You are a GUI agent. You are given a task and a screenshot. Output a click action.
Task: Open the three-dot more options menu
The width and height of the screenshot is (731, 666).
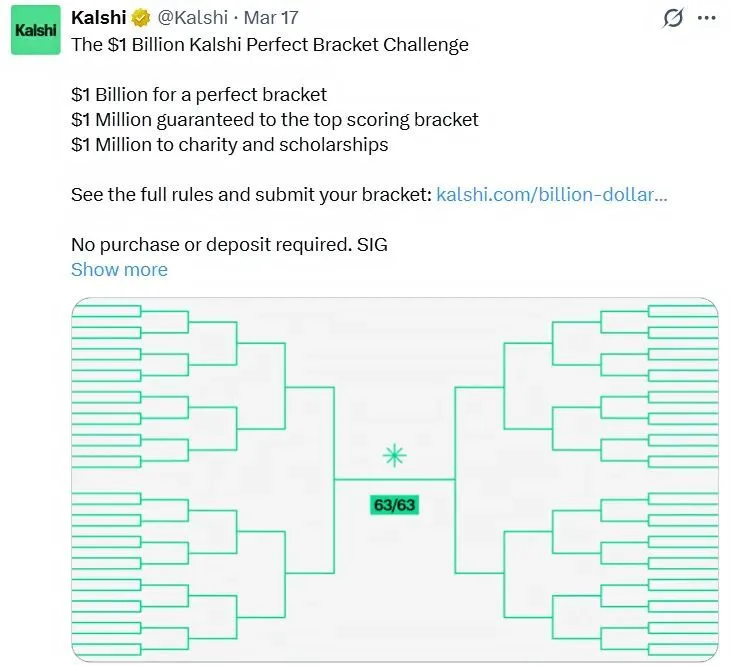[706, 18]
